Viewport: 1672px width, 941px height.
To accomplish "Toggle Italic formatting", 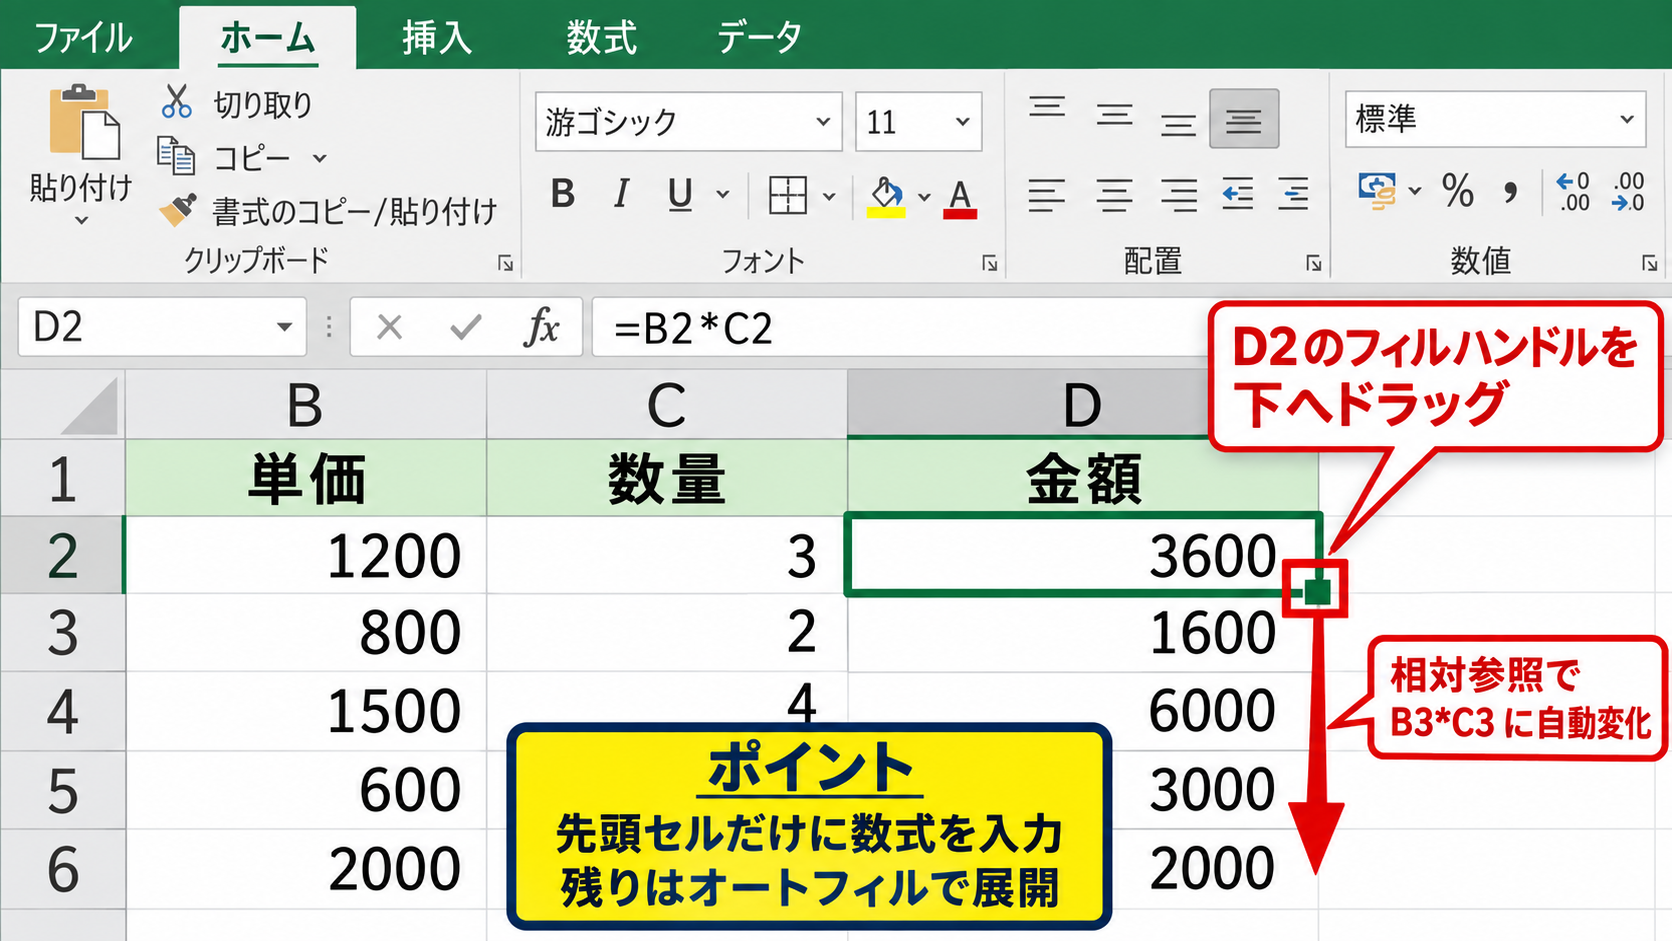I will point(621,194).
